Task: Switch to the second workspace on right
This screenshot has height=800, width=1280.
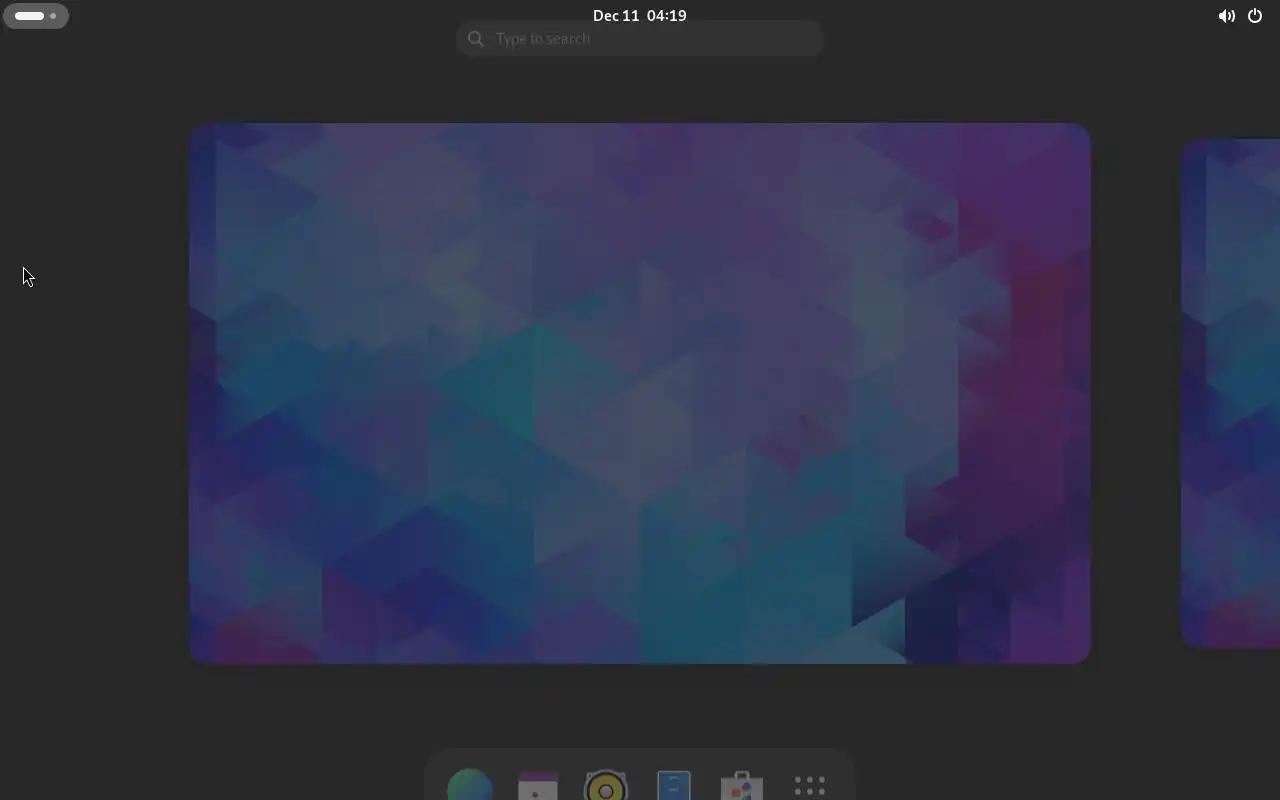Action: (x=1231, y=393)
